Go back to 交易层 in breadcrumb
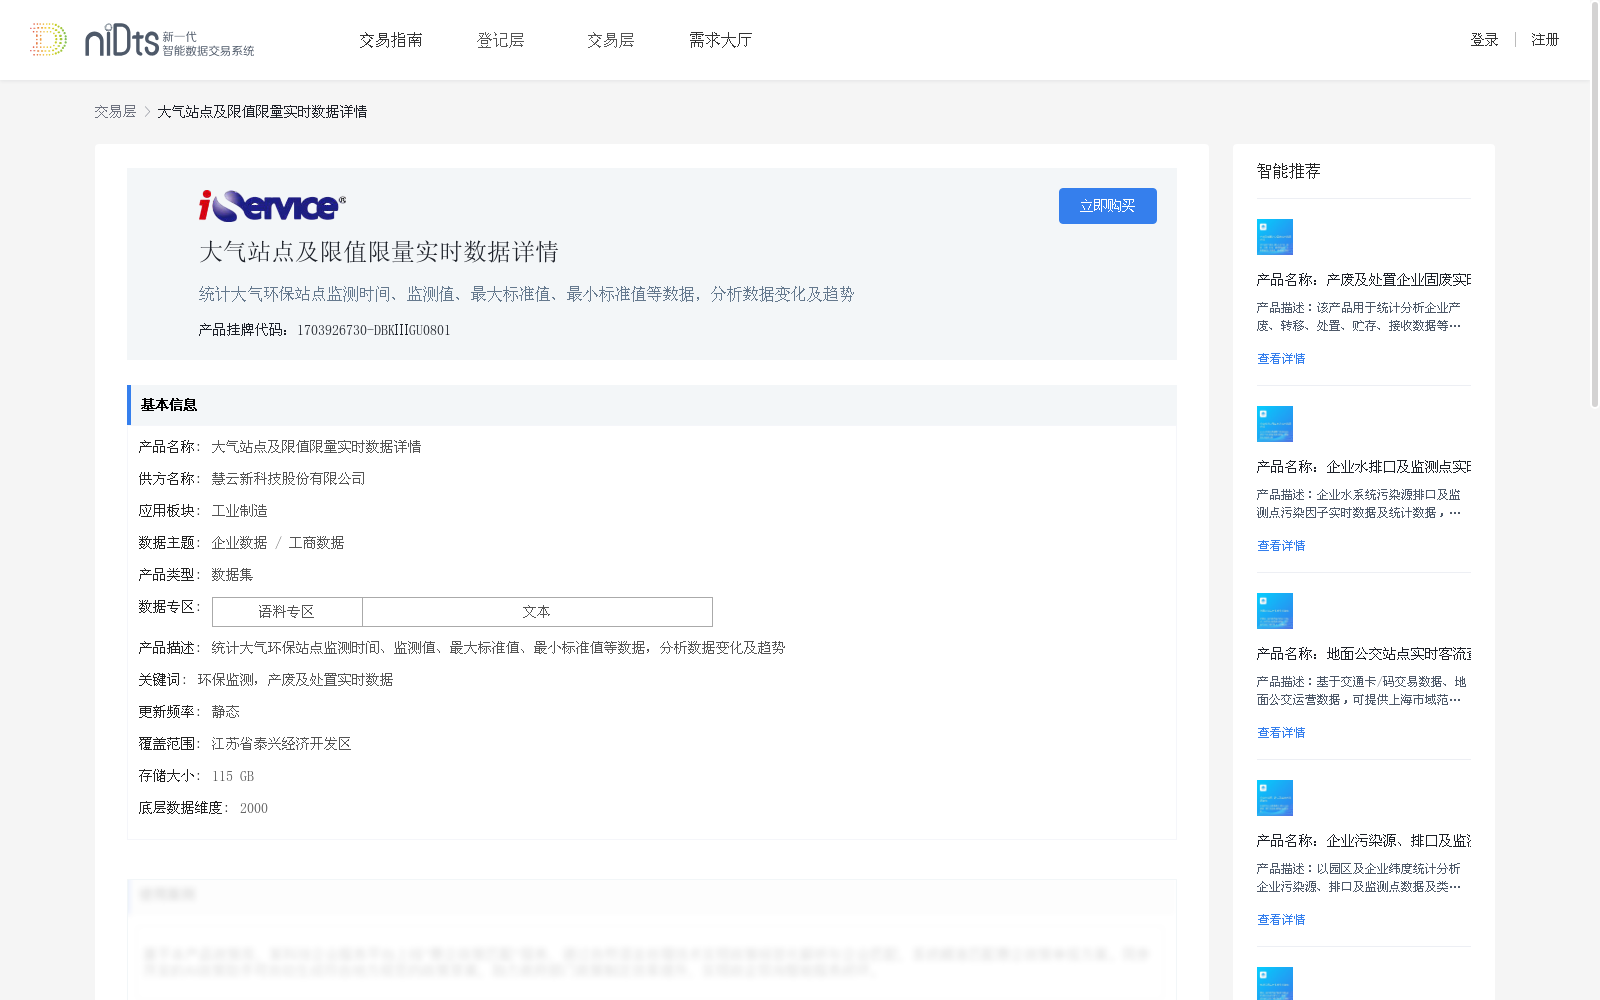The width and height of the screenshot is (1600, 1000). click(115, 112)
